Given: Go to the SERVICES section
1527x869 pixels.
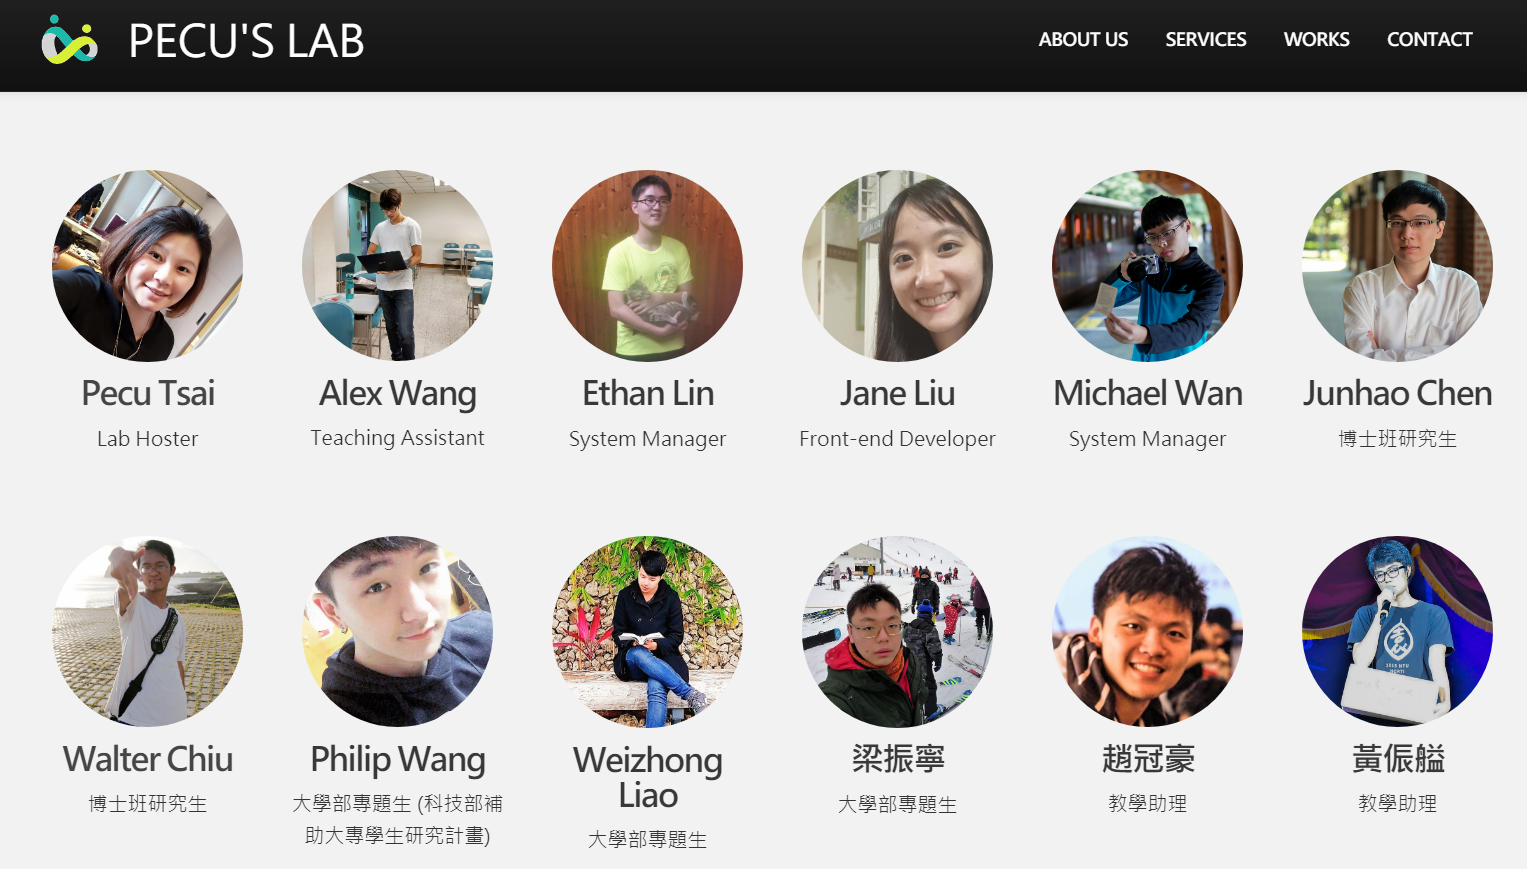Looking at the screenshot, I should 1205,40.
